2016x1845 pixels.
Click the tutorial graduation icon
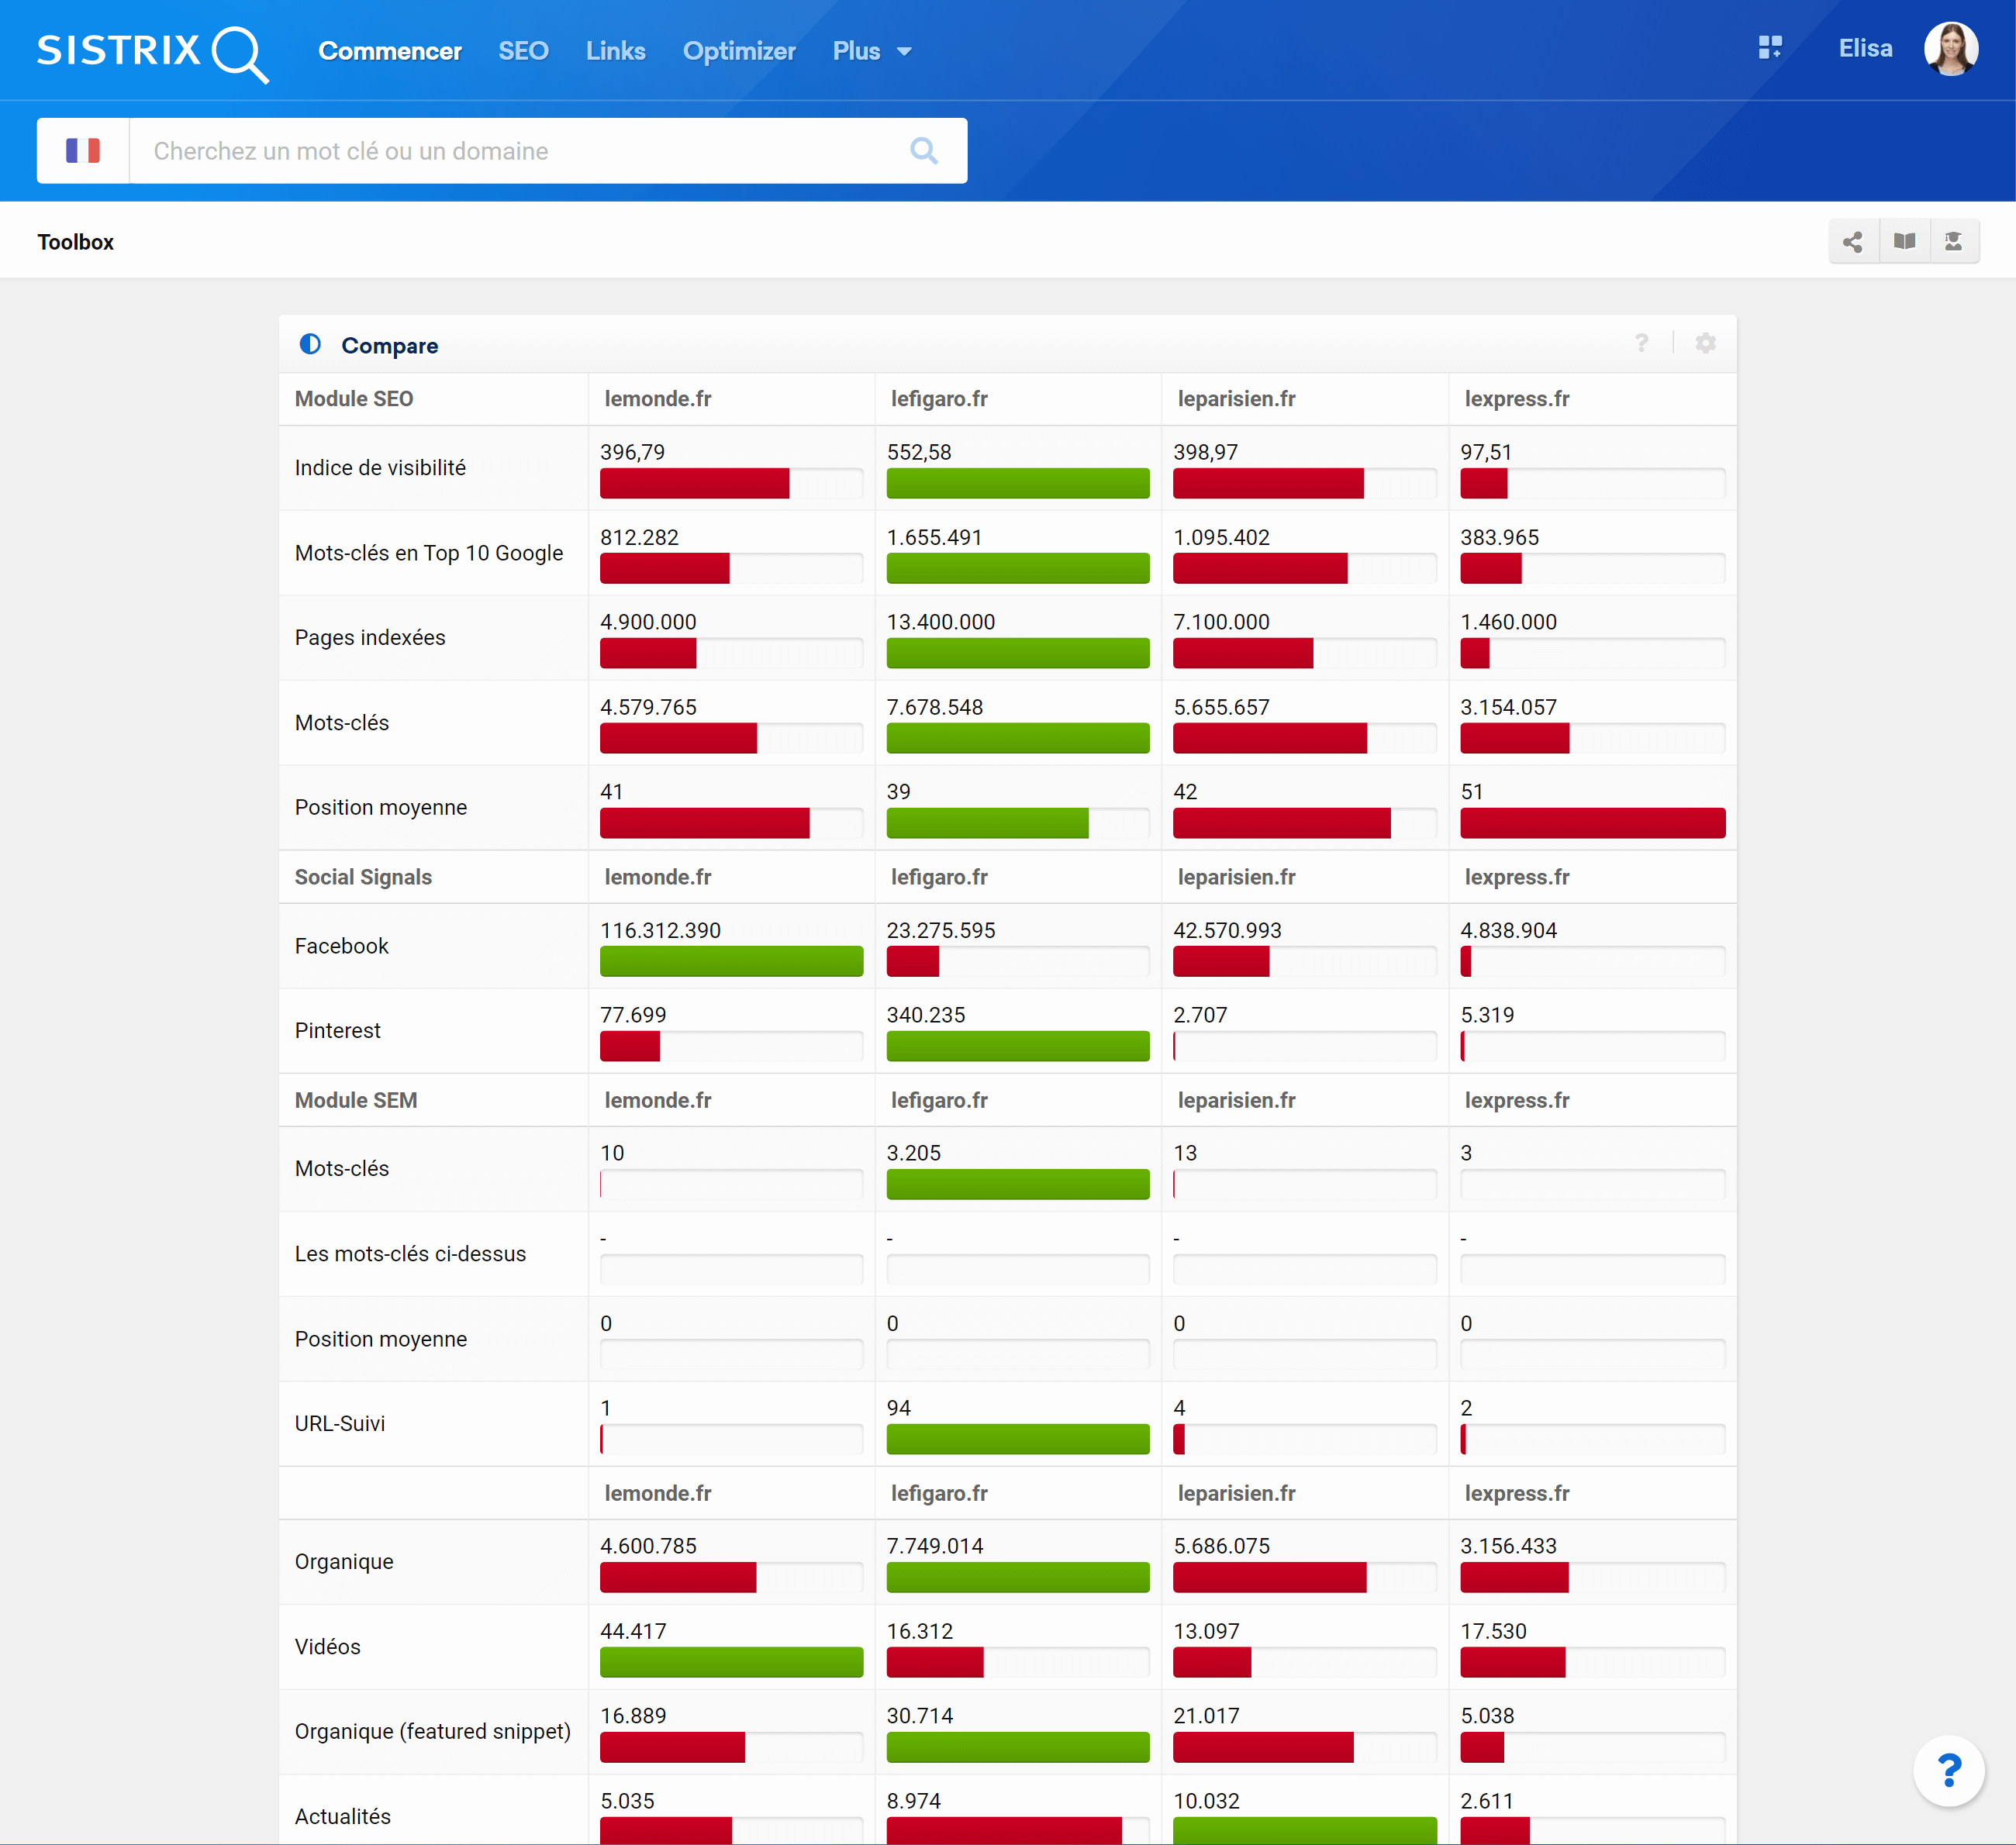click(1954, 242)
